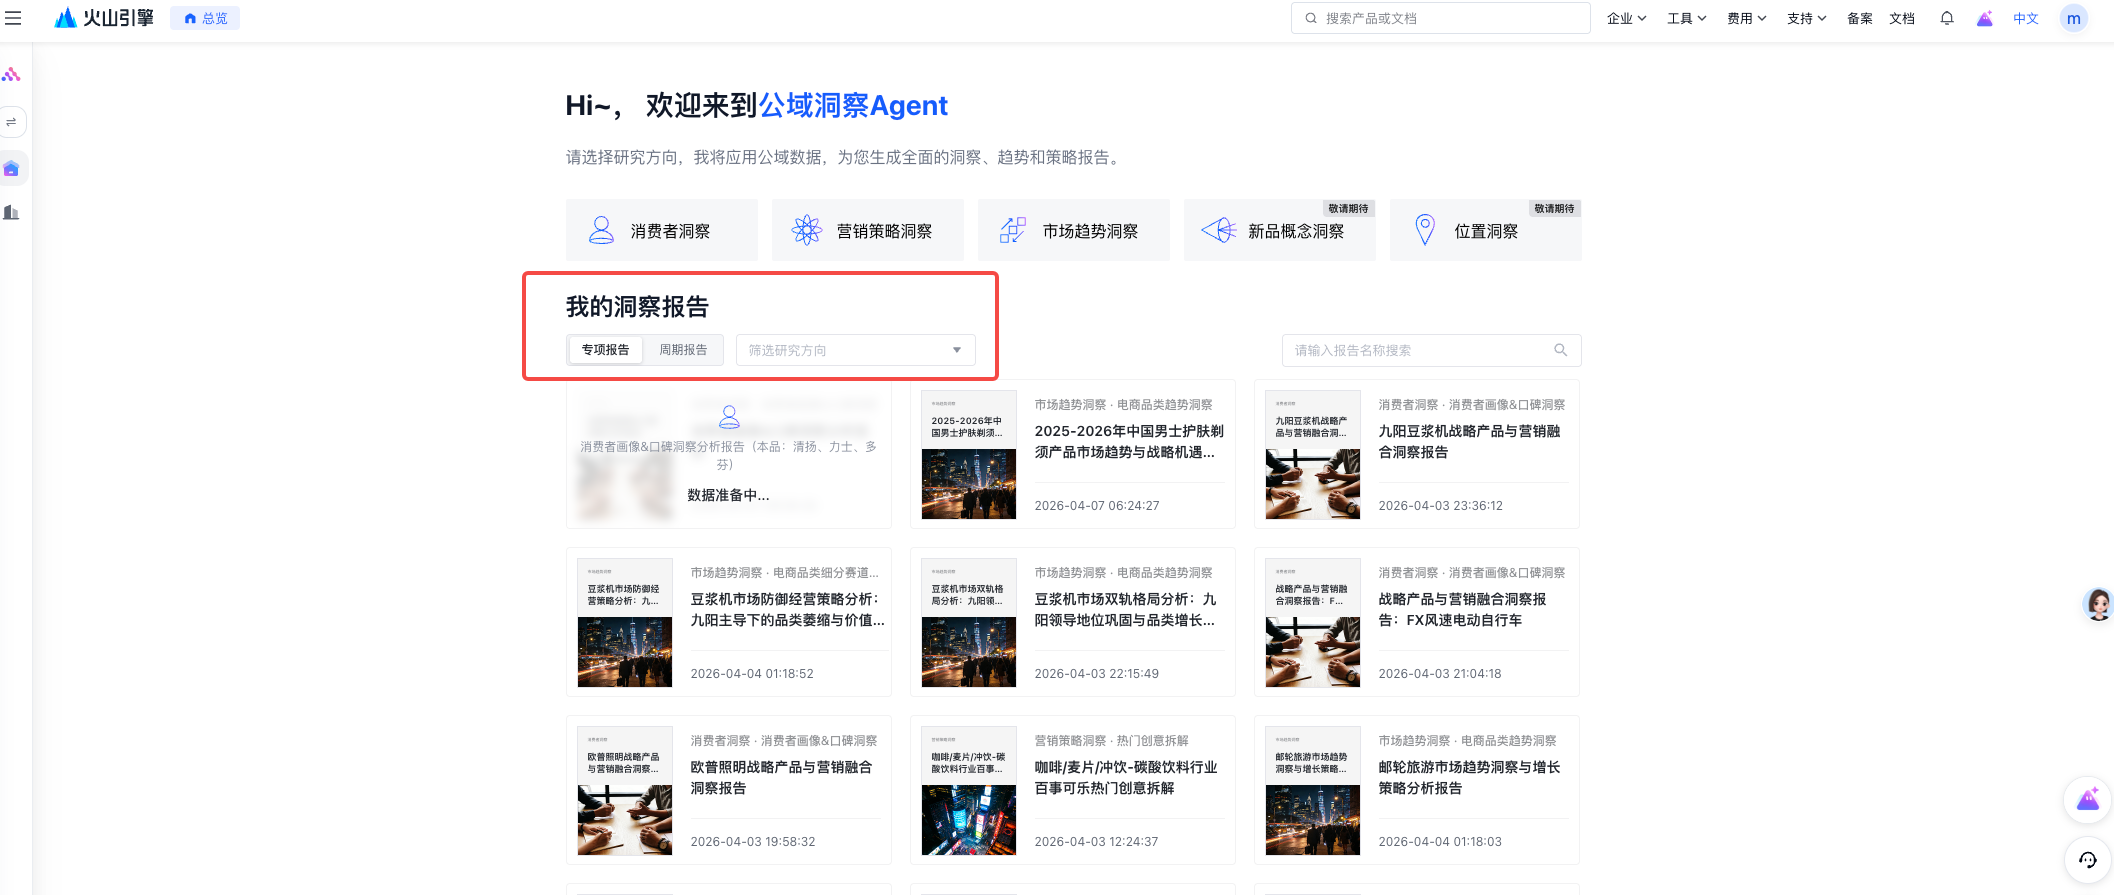Click the 总览 overview button

pos(205,18)
